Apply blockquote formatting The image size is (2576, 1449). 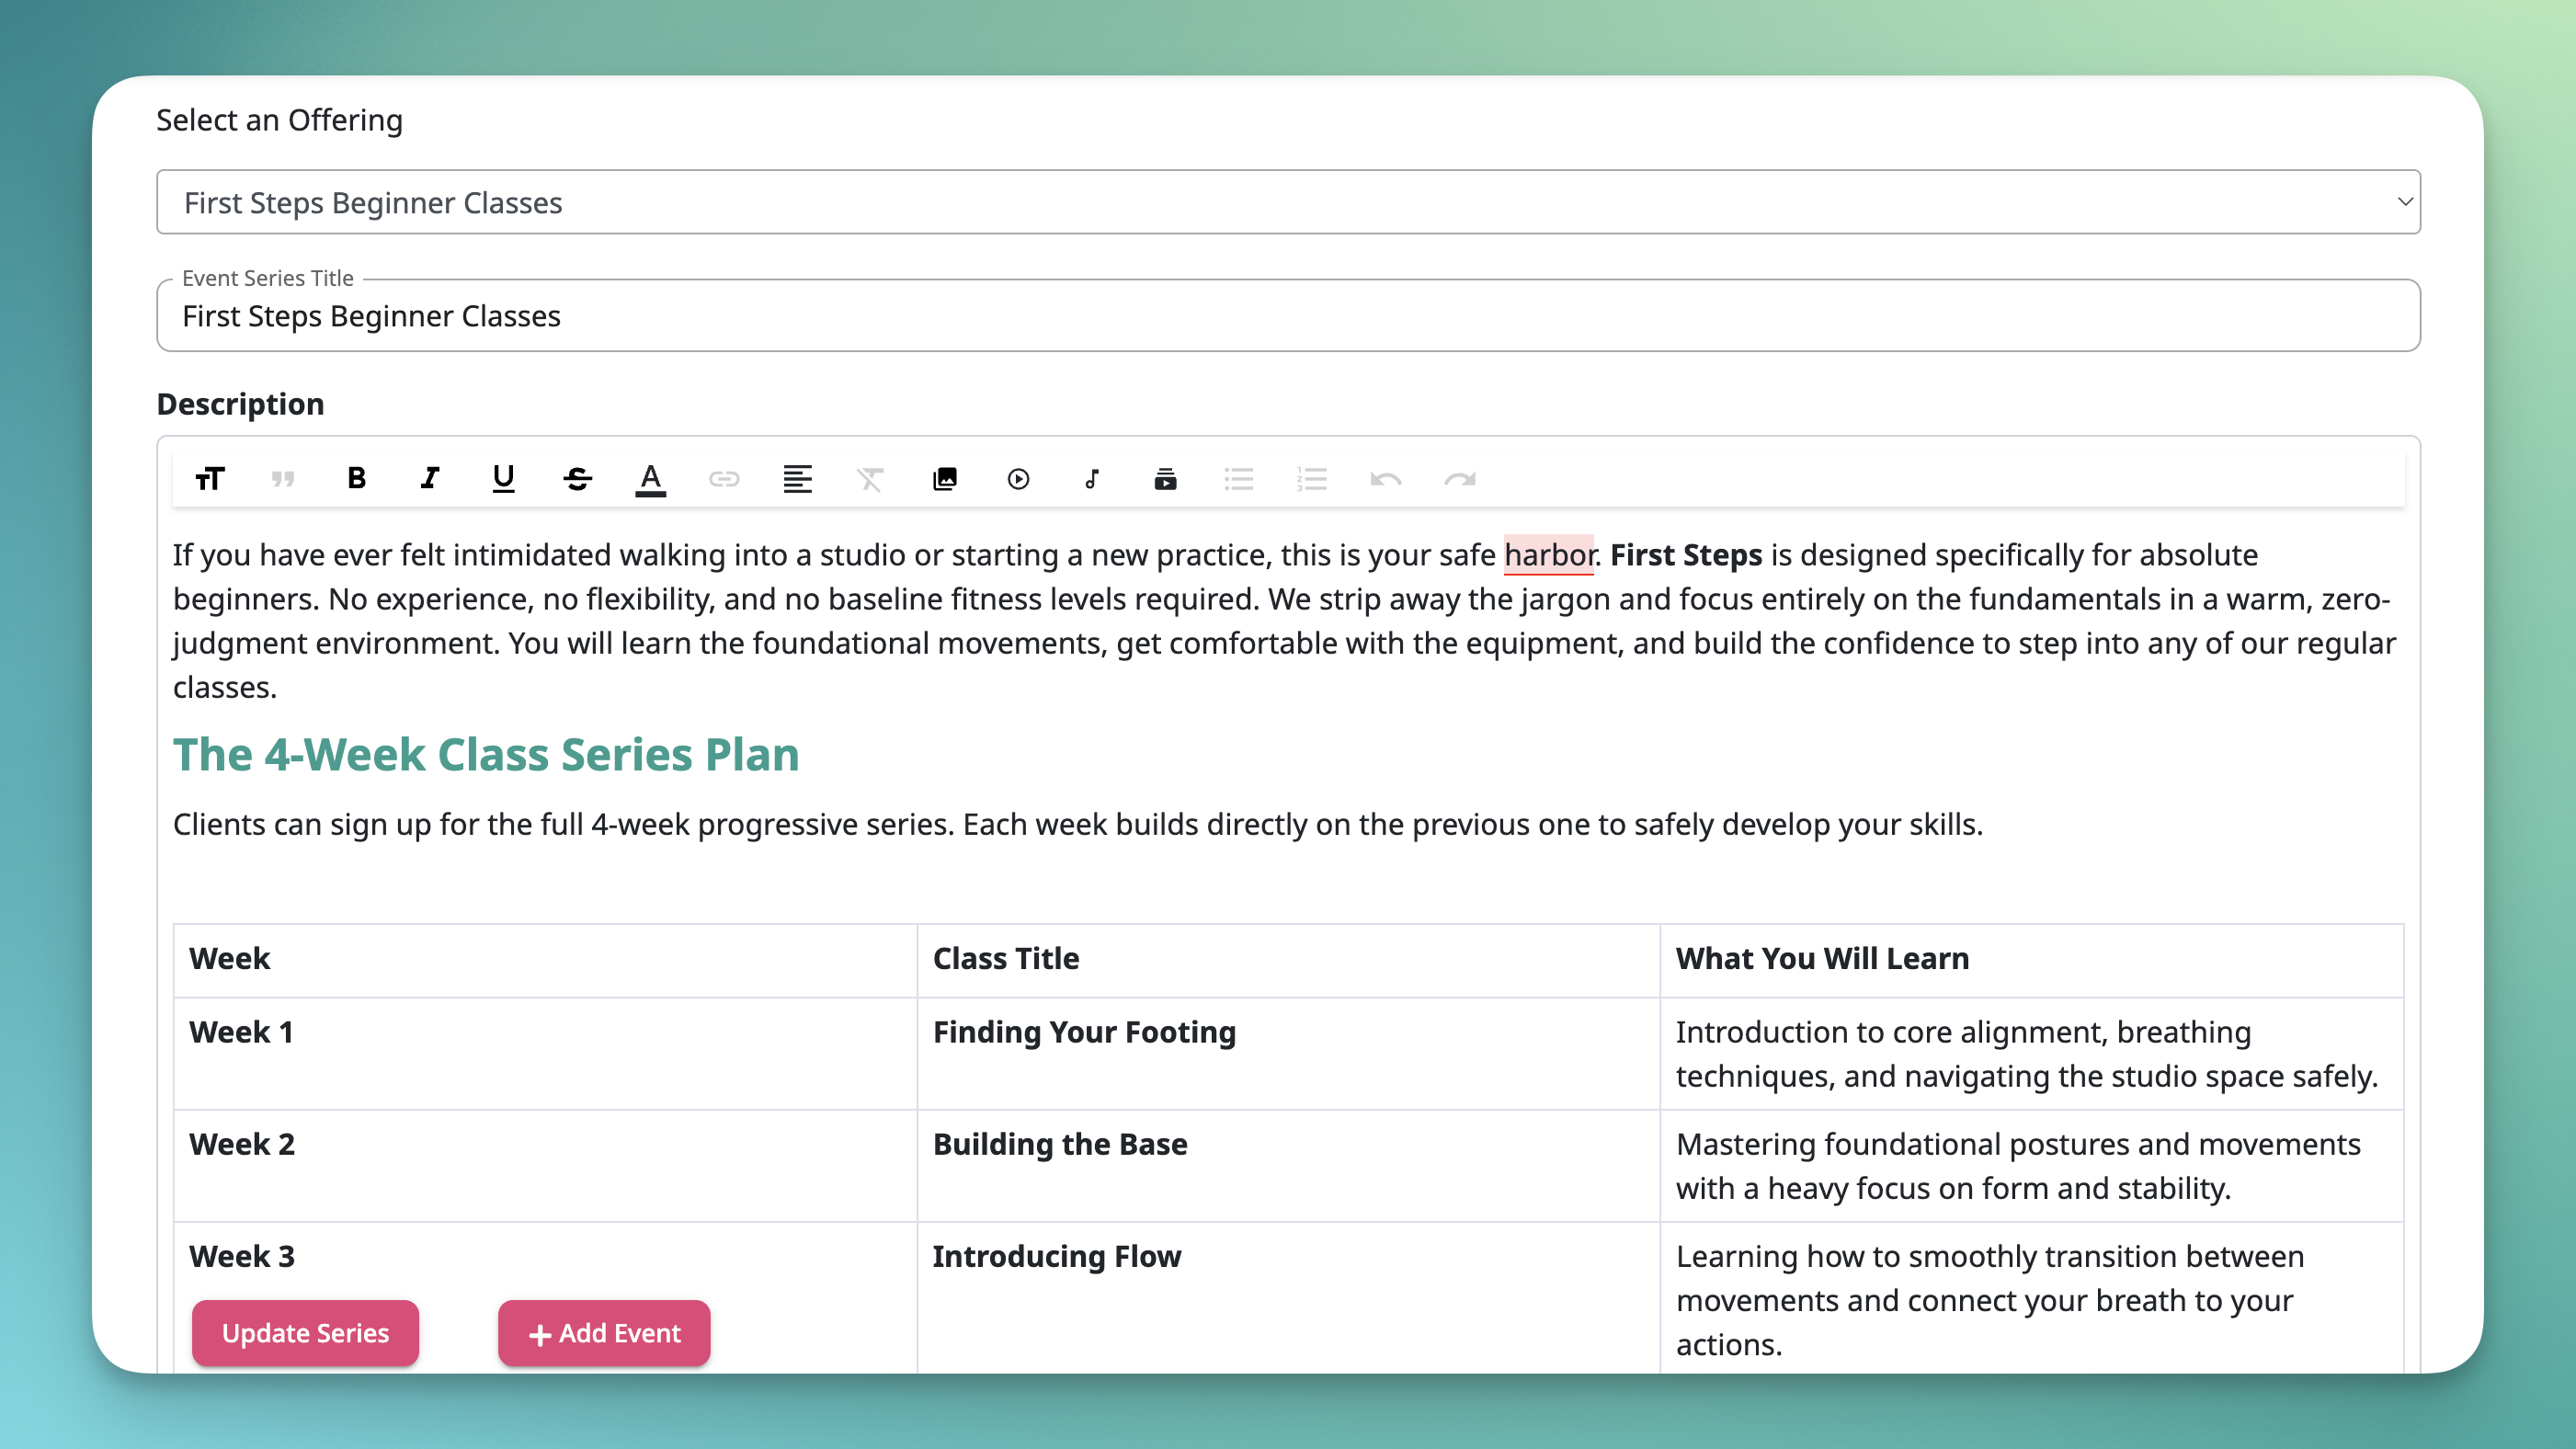(x=283, y=479)
